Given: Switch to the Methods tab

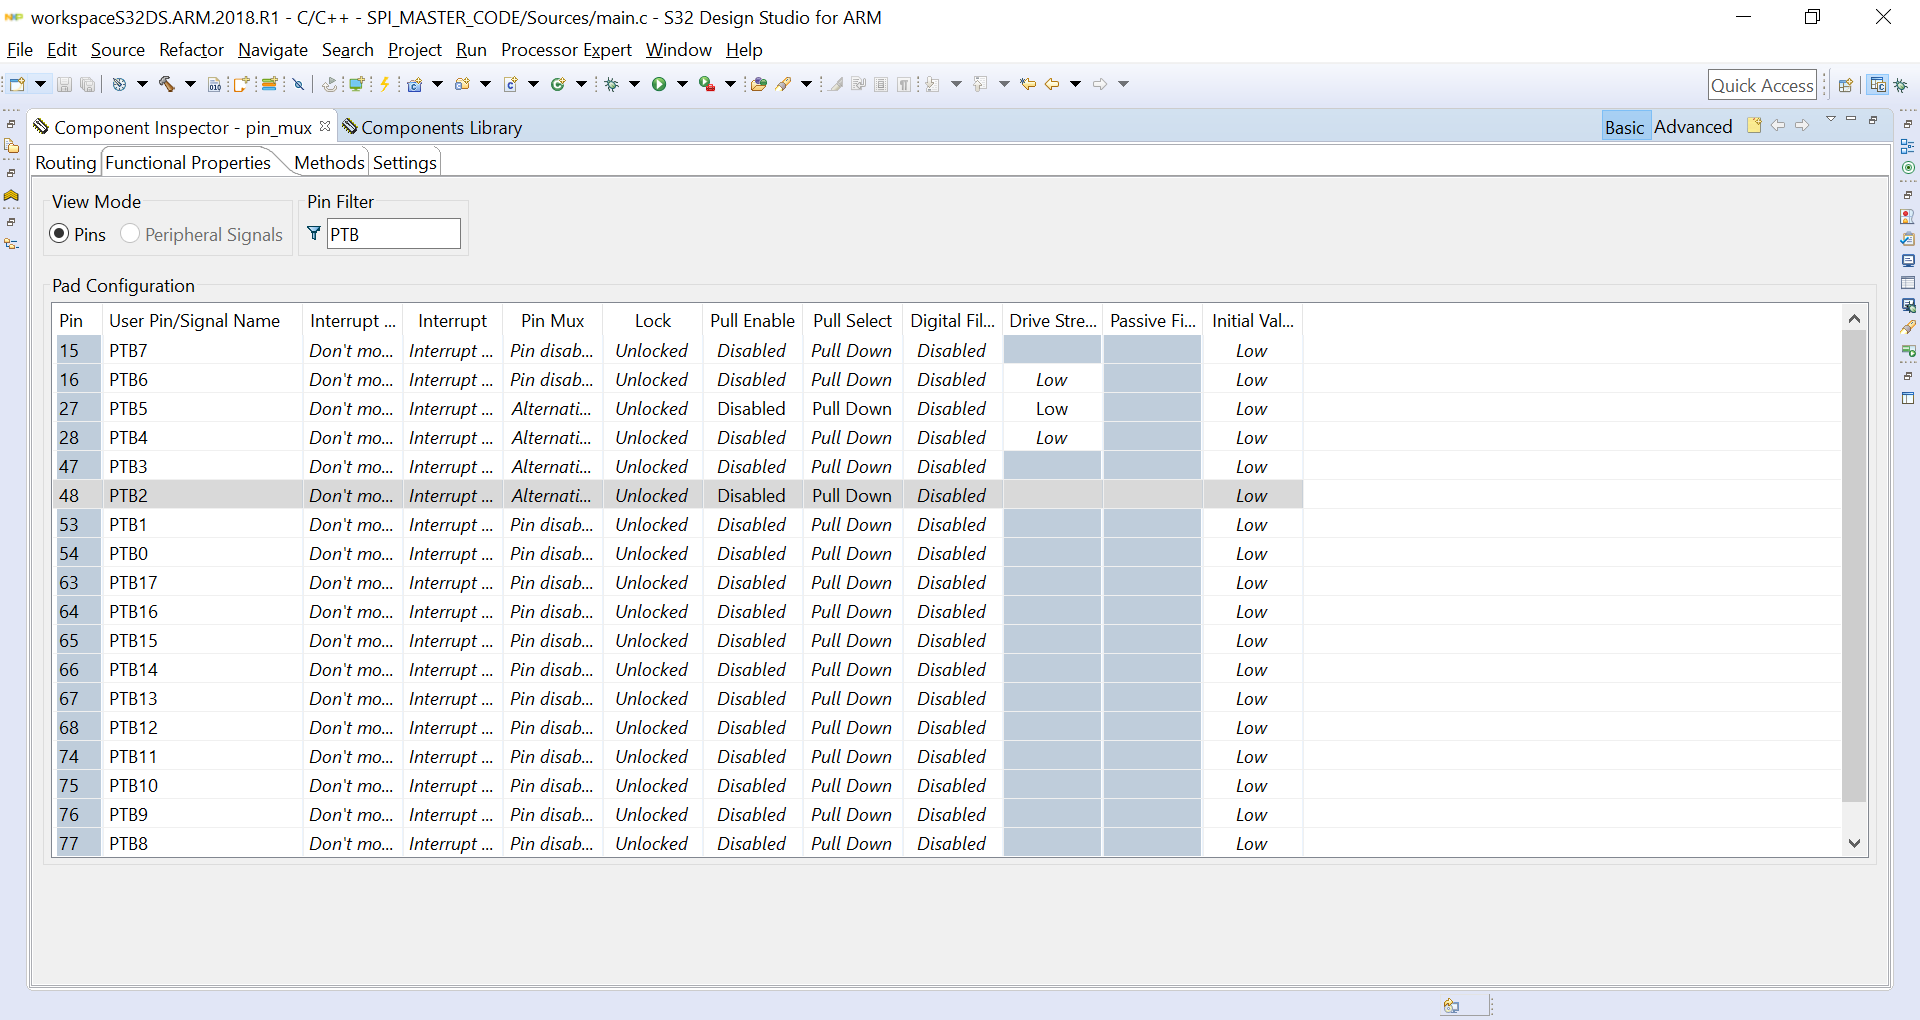Looking at the screenshot, I should [329, 162].
